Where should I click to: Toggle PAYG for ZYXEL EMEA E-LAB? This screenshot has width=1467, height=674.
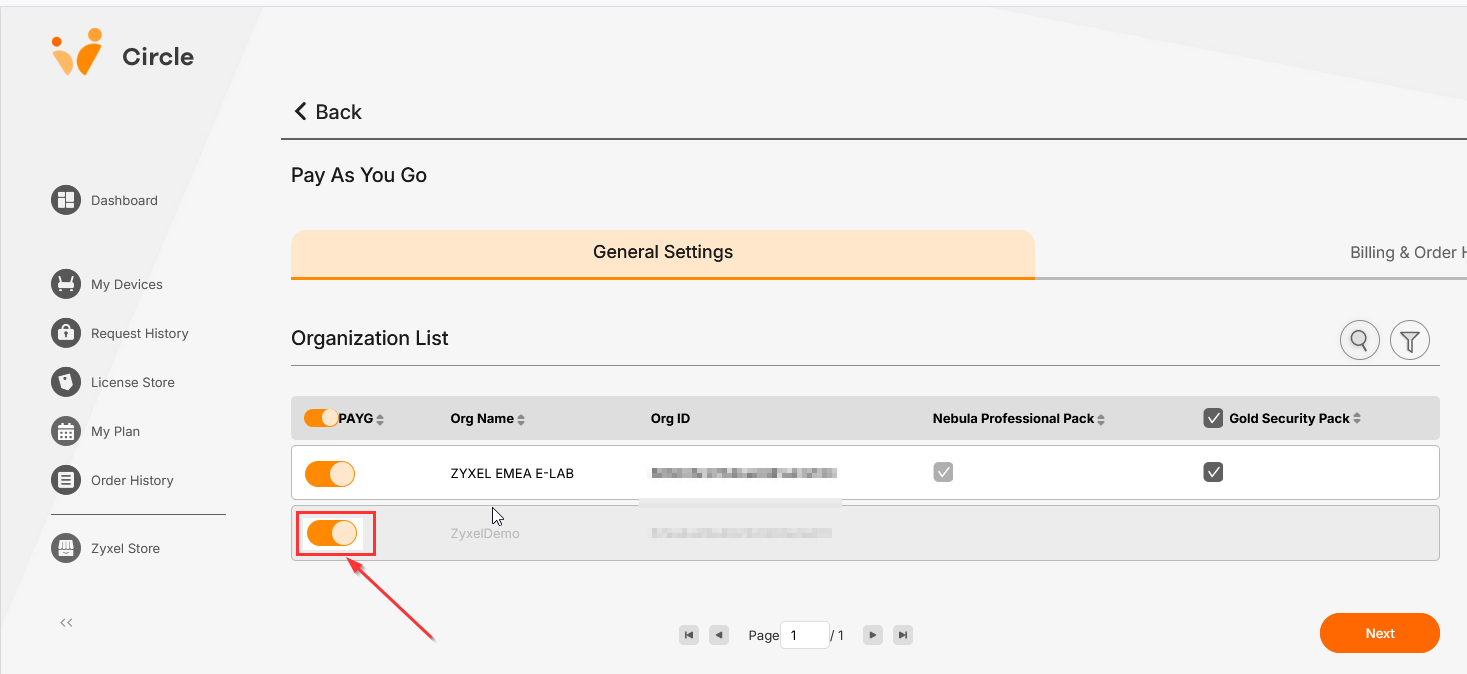pos(330,473)
